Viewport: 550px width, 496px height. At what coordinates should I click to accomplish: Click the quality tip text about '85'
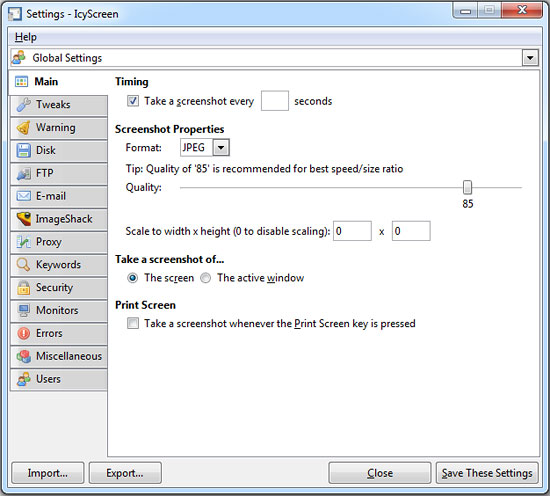(x=264, y=169)
